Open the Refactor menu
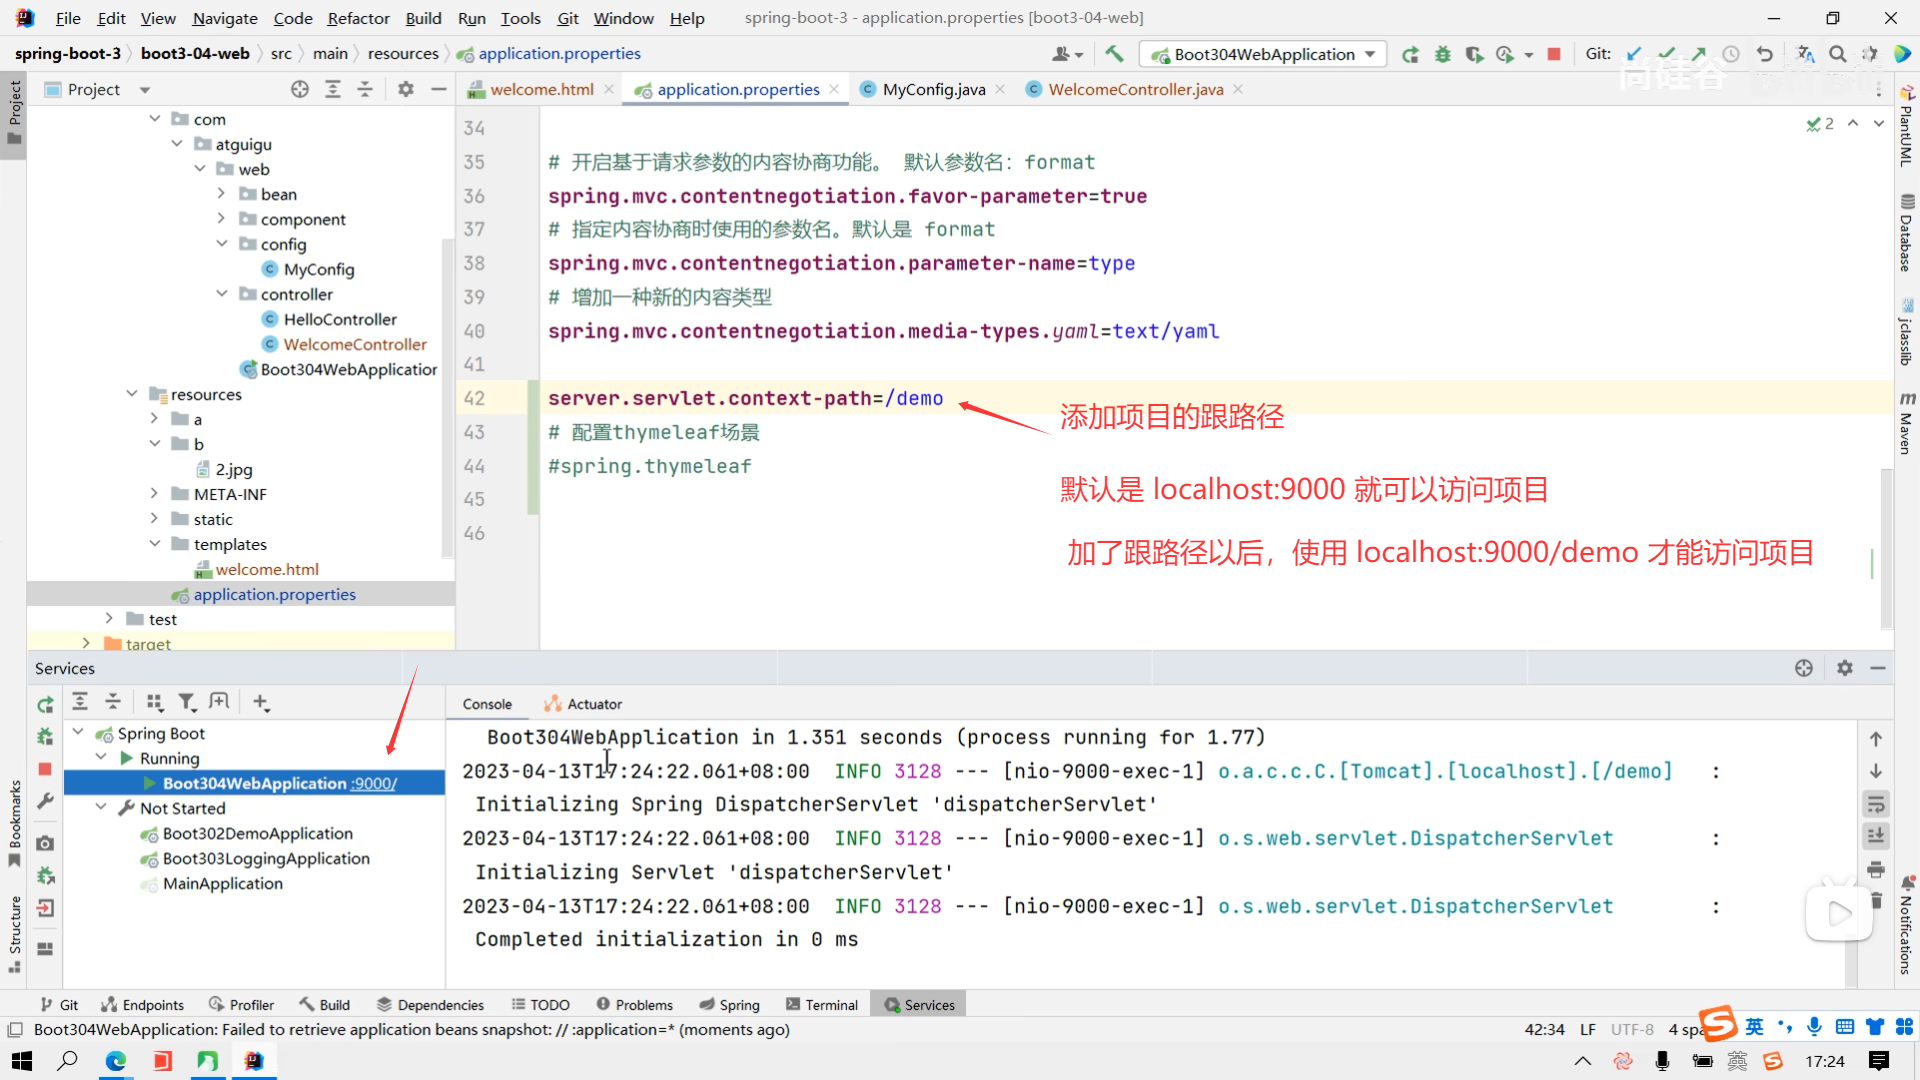1920x1080 pixels. pos(358,18)
